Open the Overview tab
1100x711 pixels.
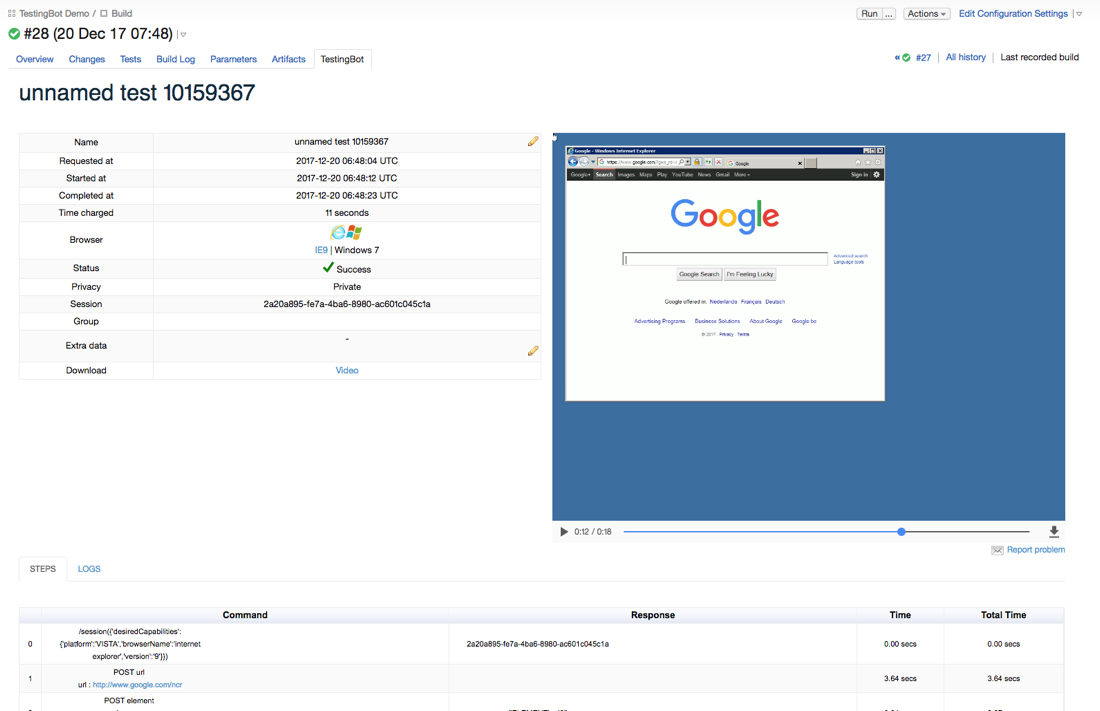click(x=34, y=59)
